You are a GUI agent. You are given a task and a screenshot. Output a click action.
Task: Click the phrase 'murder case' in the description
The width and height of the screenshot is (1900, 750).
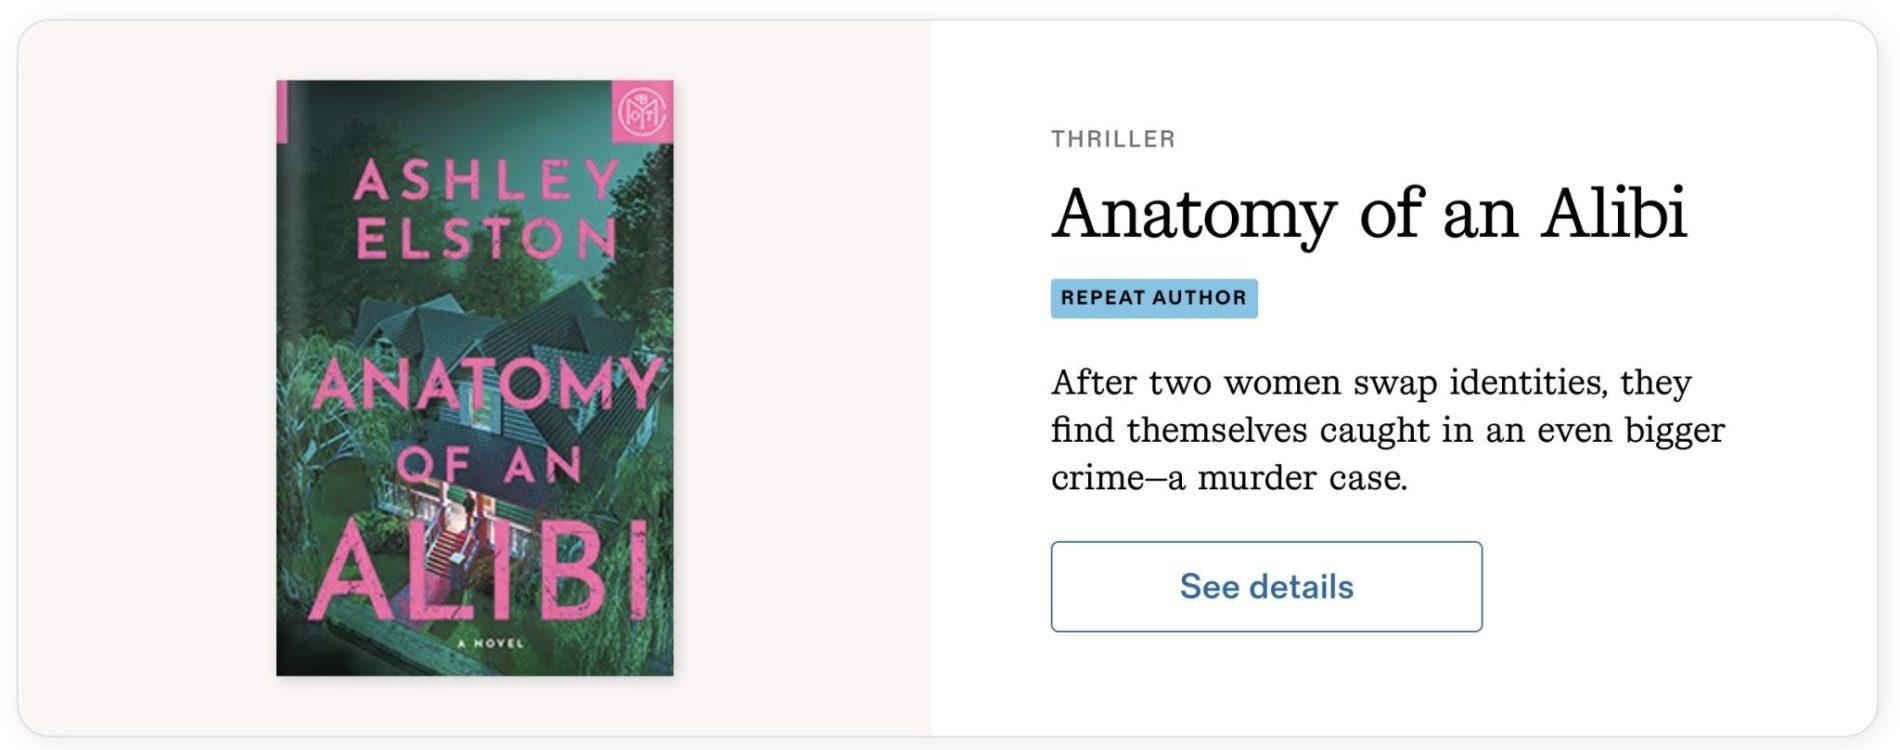click(x=1300, y=478)
